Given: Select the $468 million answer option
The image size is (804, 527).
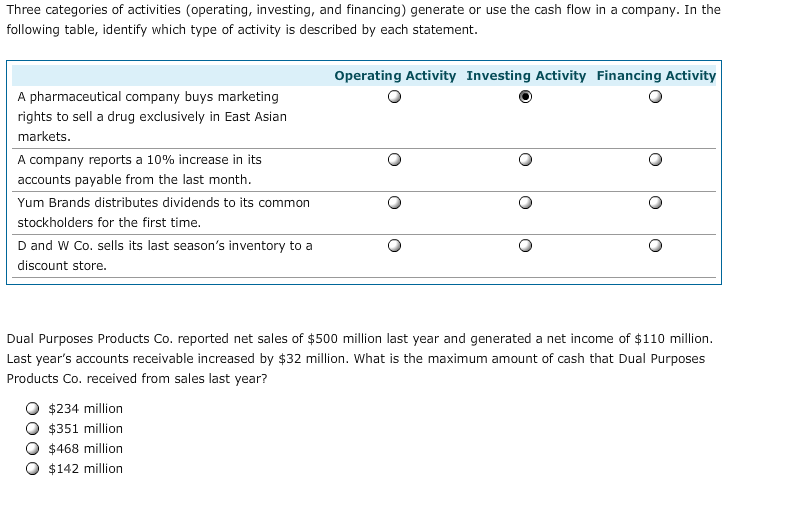Looking at the screenshot, I should tap(32, 449).
